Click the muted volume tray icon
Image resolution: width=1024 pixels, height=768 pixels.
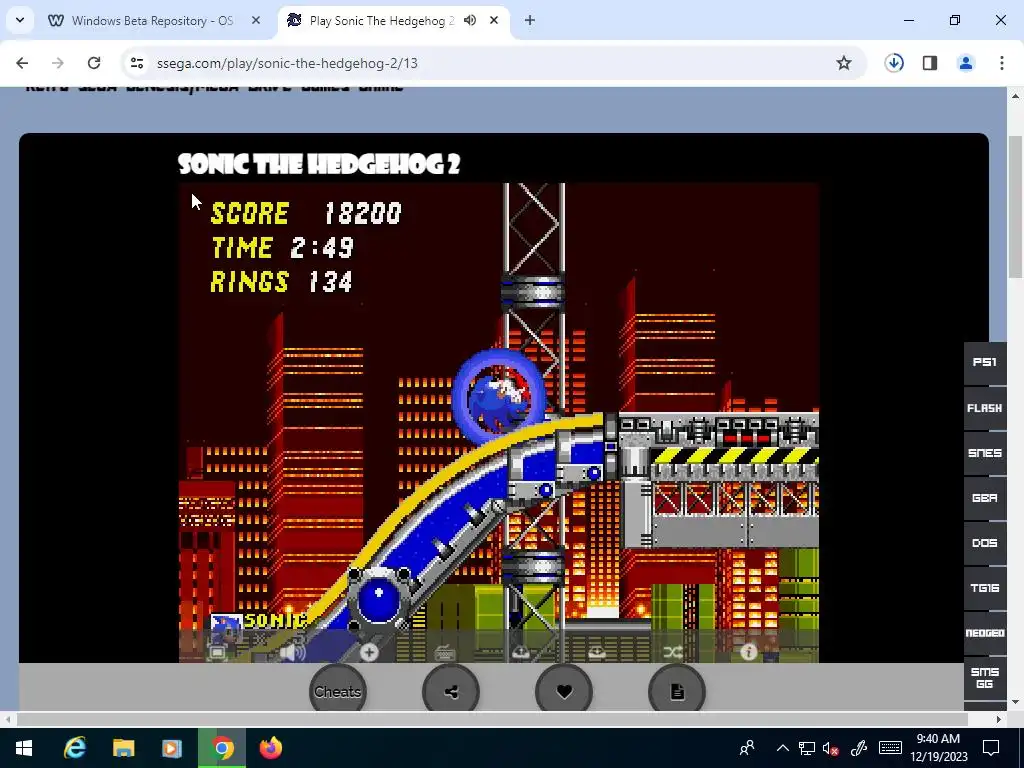pos(831,748)
